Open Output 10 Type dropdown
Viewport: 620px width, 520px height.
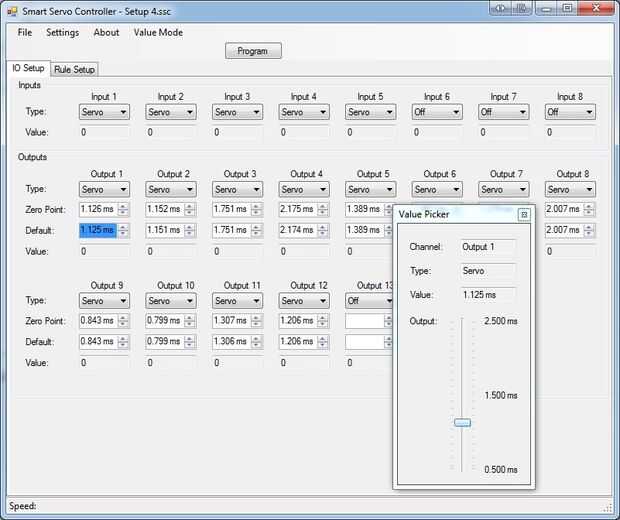170,301
